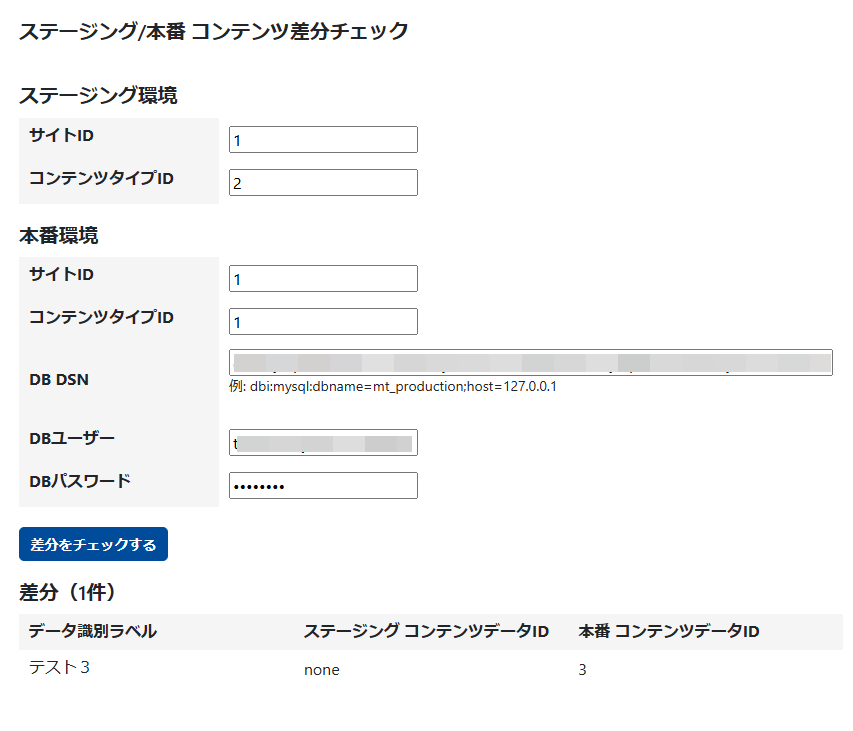
Task: Click the コンテンツタイプID label under 本番環境
Action: click(101, 317)
